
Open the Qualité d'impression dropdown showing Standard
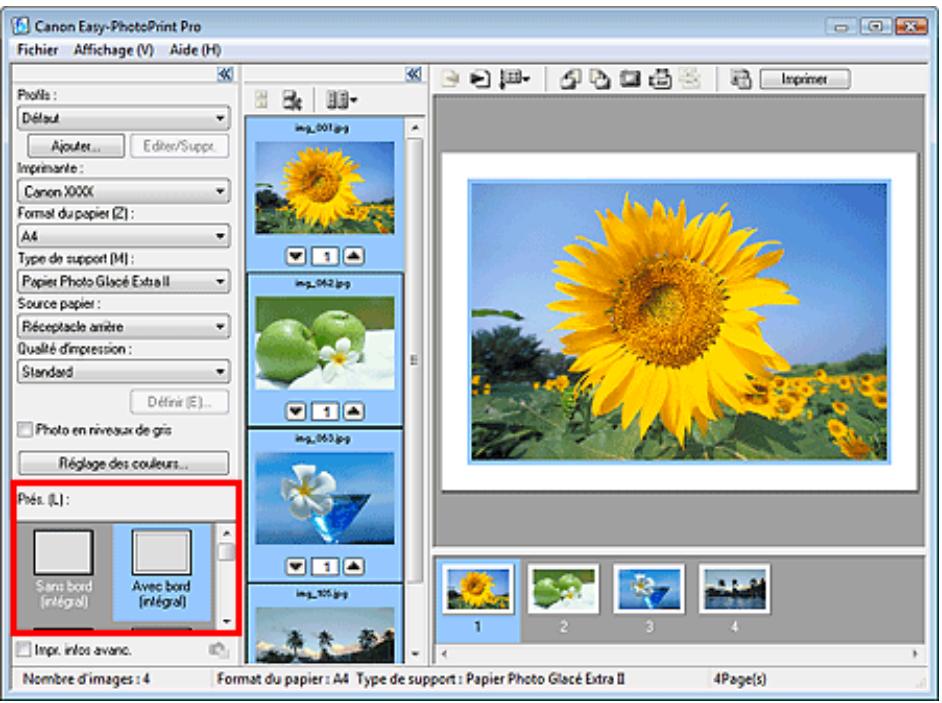click(x=123, y=372)
